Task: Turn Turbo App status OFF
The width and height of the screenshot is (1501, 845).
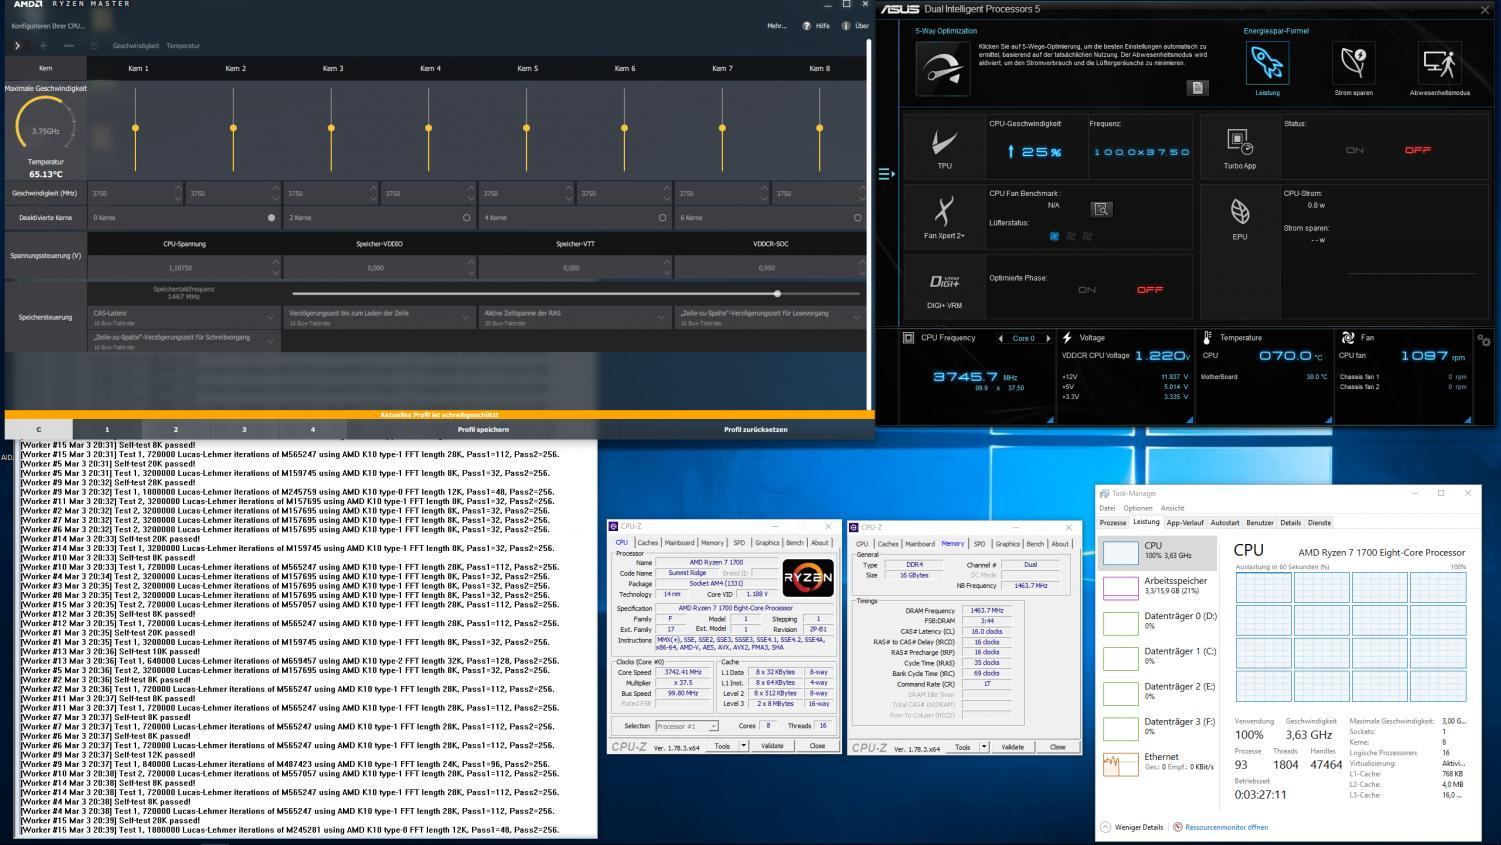Action: click(1418, 150)
